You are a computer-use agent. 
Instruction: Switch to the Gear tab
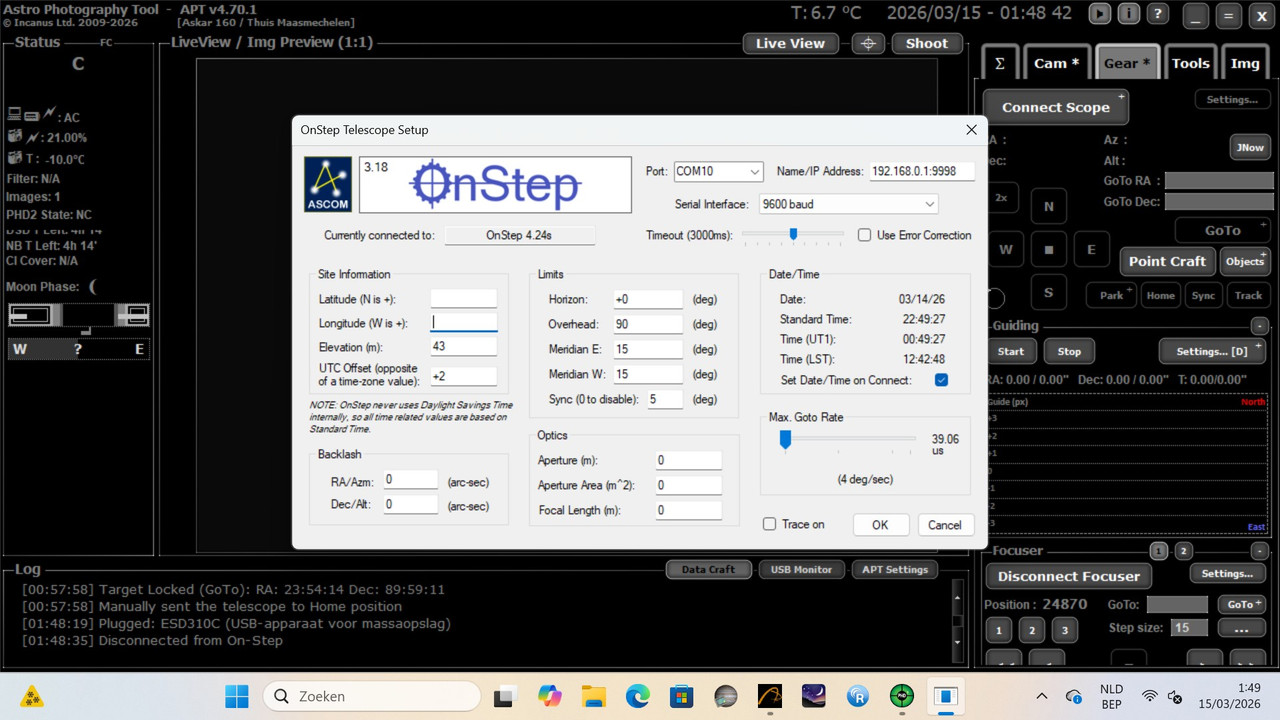(x=1127, y=63)
